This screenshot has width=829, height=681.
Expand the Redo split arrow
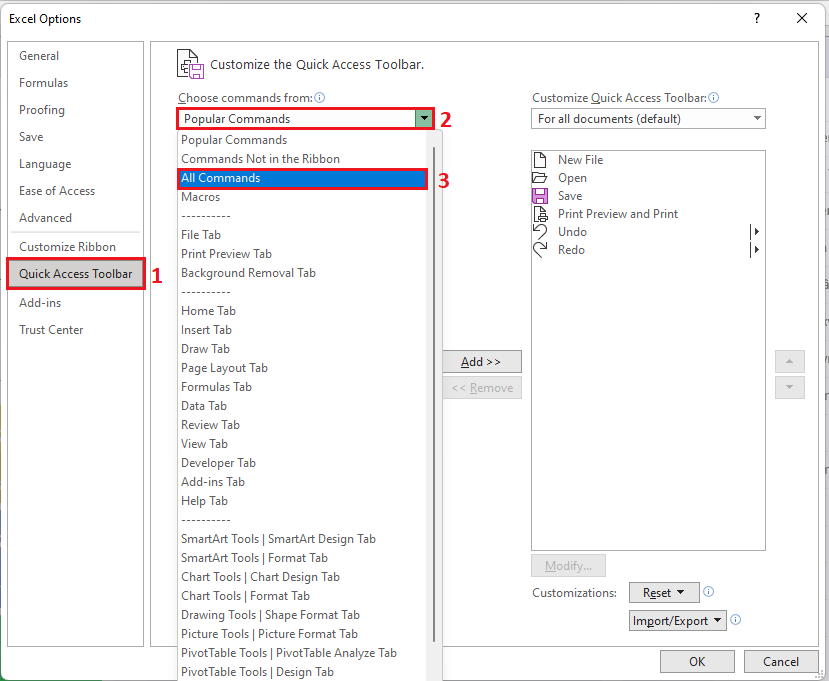pyautogui.click(x=757, y=250)
